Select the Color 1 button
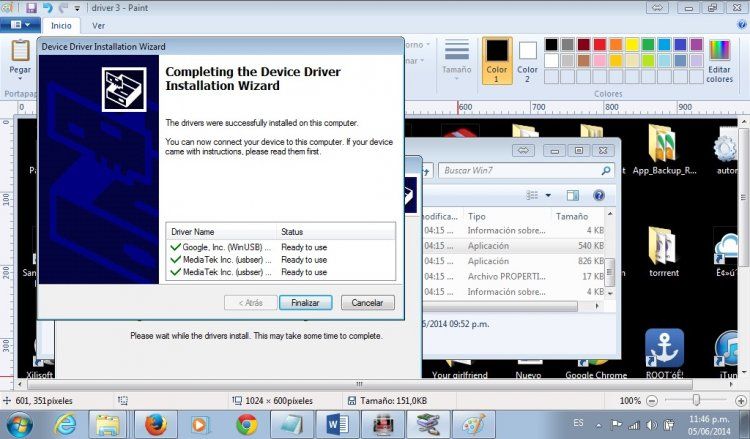Image resolution: width=750 pixels, height=439 pixels. (x=497, y=61)
